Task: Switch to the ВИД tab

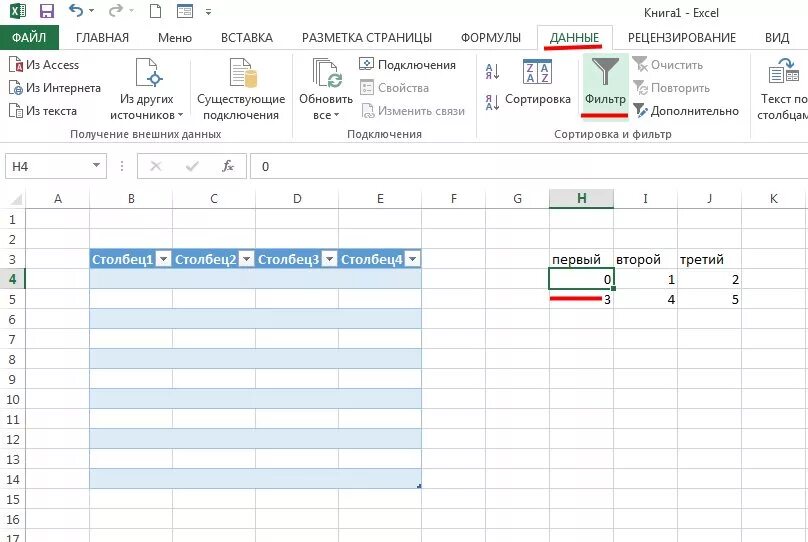Action: click(x=777, y=38)
